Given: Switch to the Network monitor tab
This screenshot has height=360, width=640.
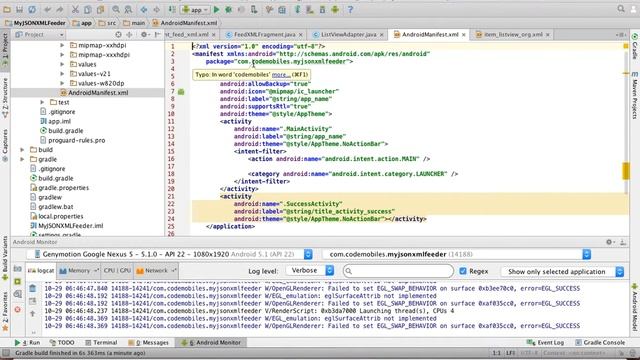Looking at the screenshot, I should coord(156,271).
